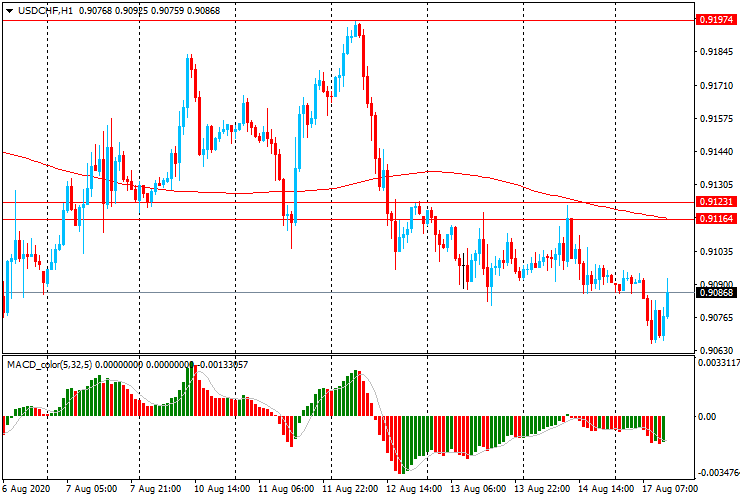The height and width of the screenshot is (500, 740).
Task: Click the black 0.90868 current price tag
Action: click(x=717, y=293)
